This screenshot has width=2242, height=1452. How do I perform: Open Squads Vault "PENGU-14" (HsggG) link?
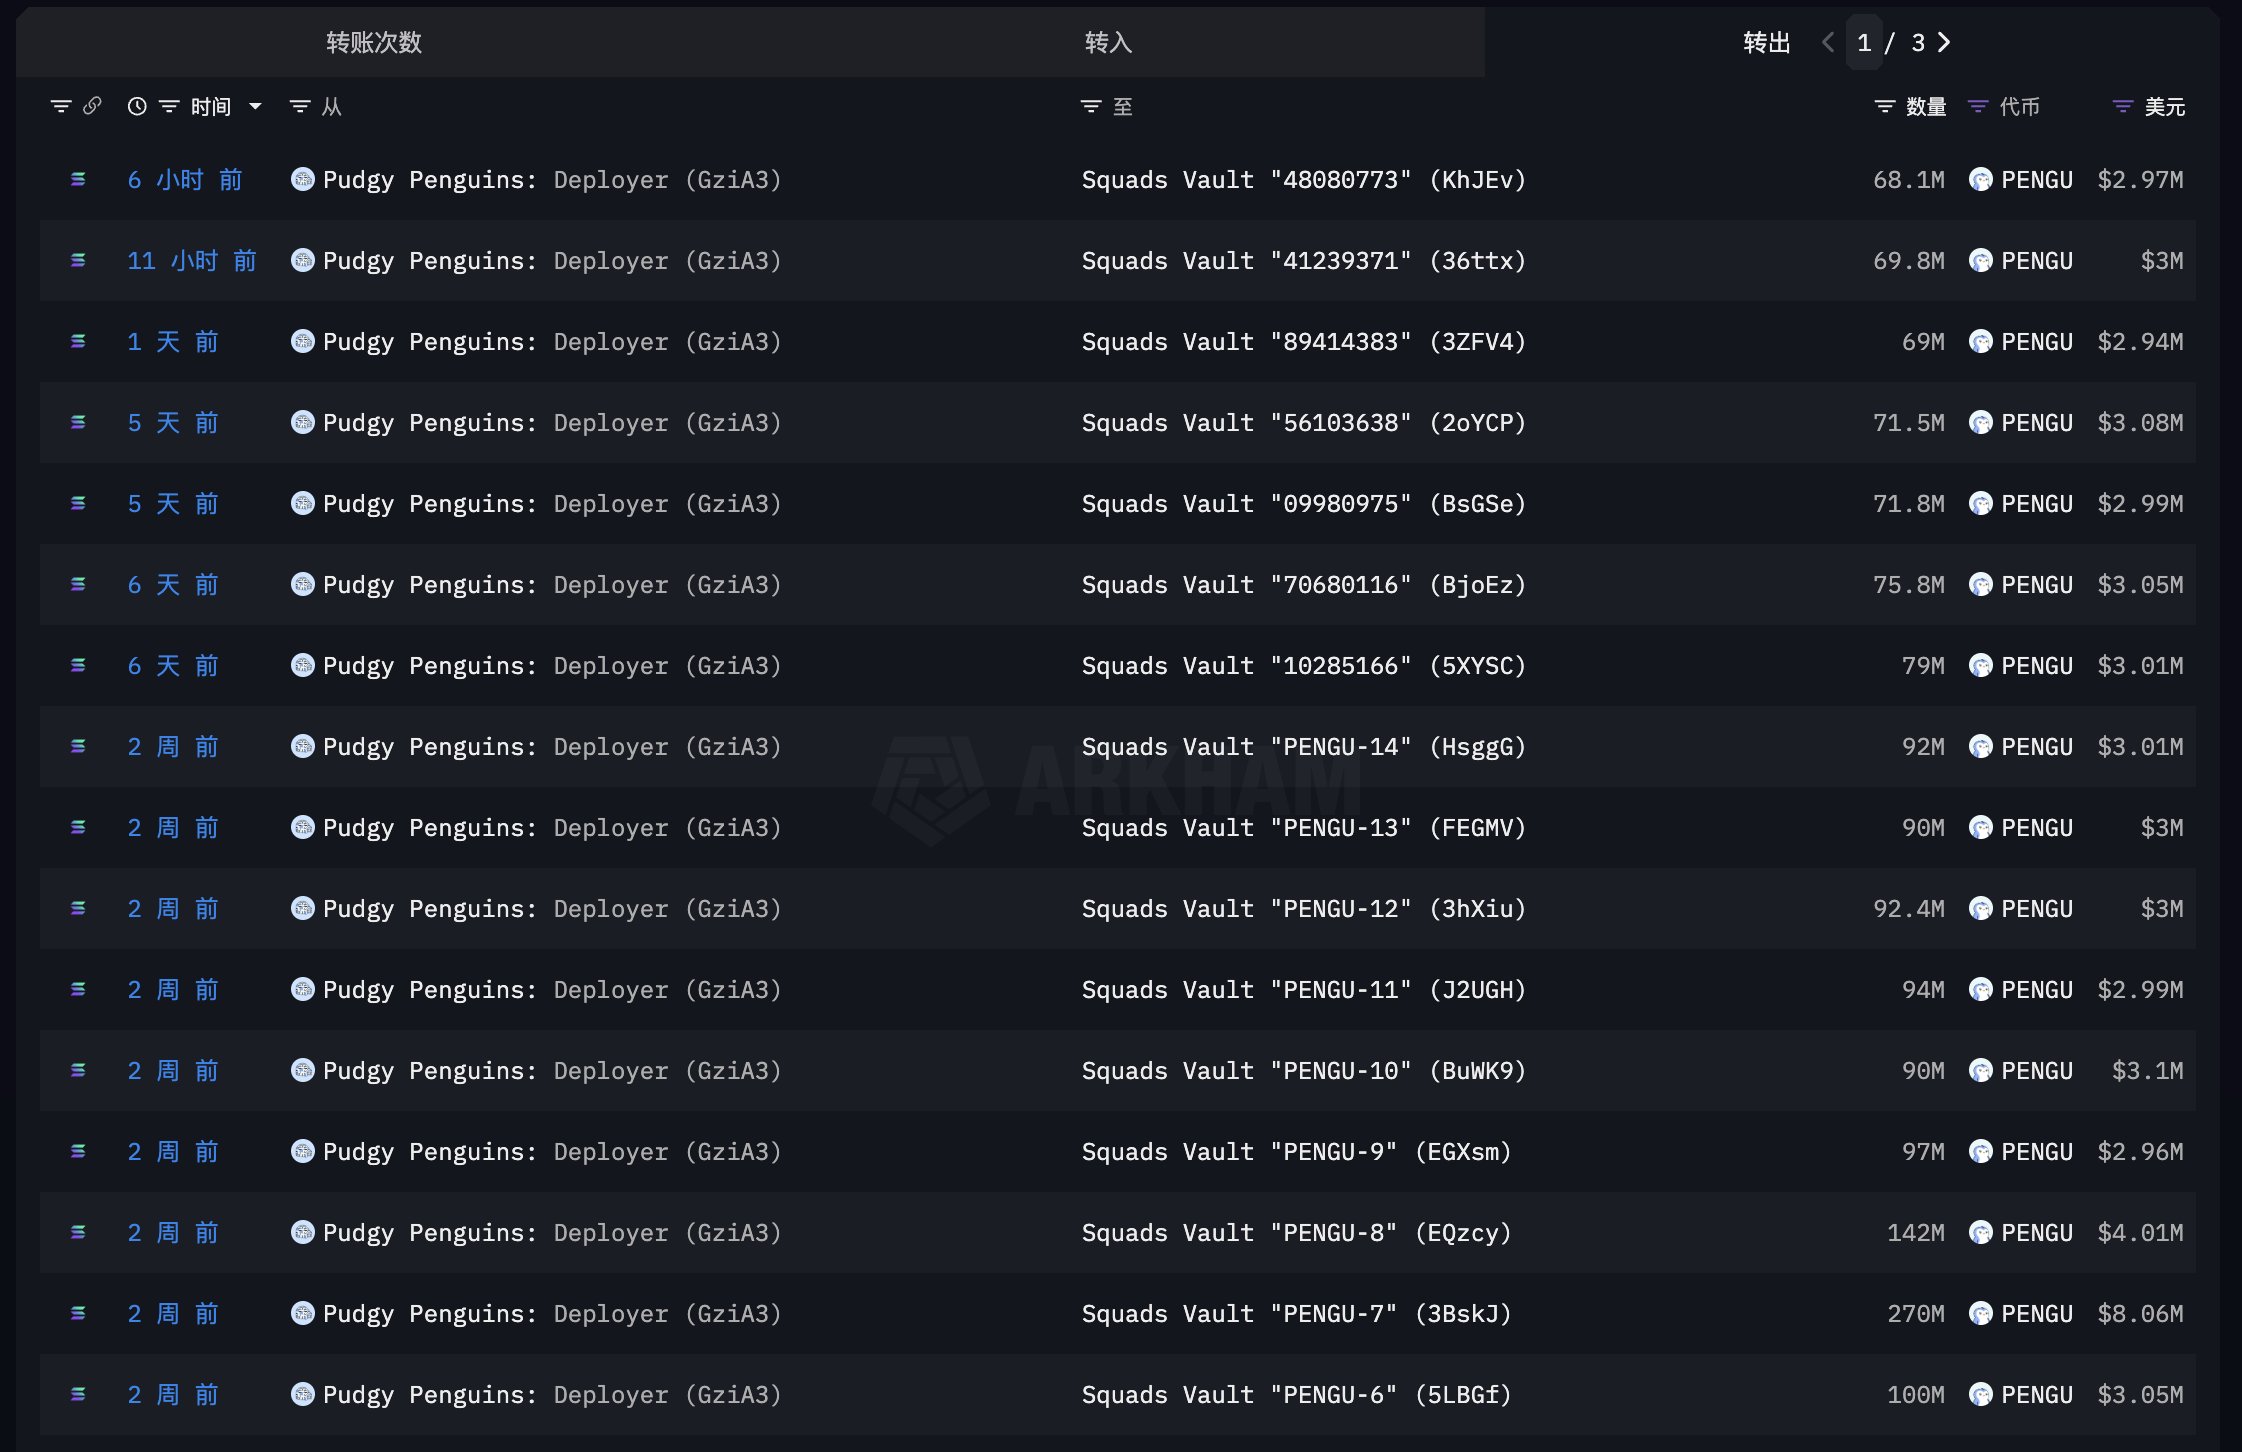click(1303, 747)
